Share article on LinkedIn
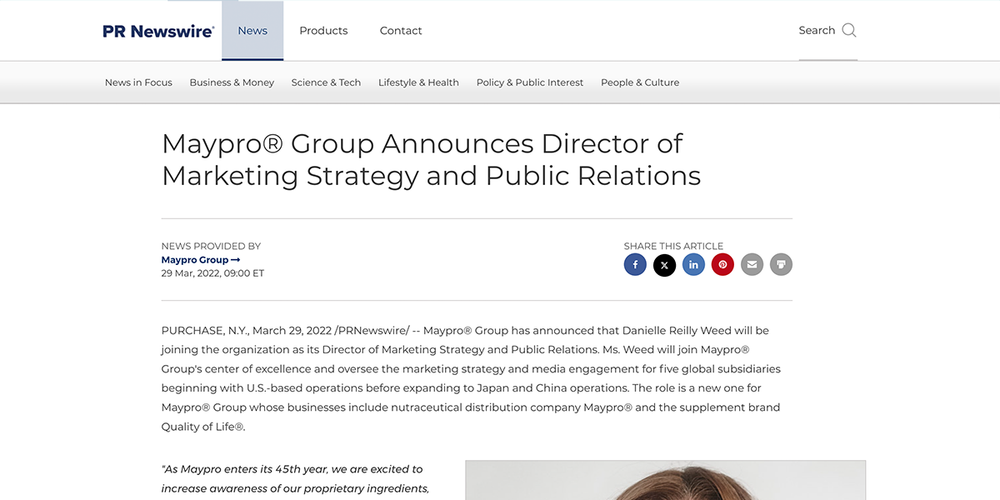 coord(693,265)
